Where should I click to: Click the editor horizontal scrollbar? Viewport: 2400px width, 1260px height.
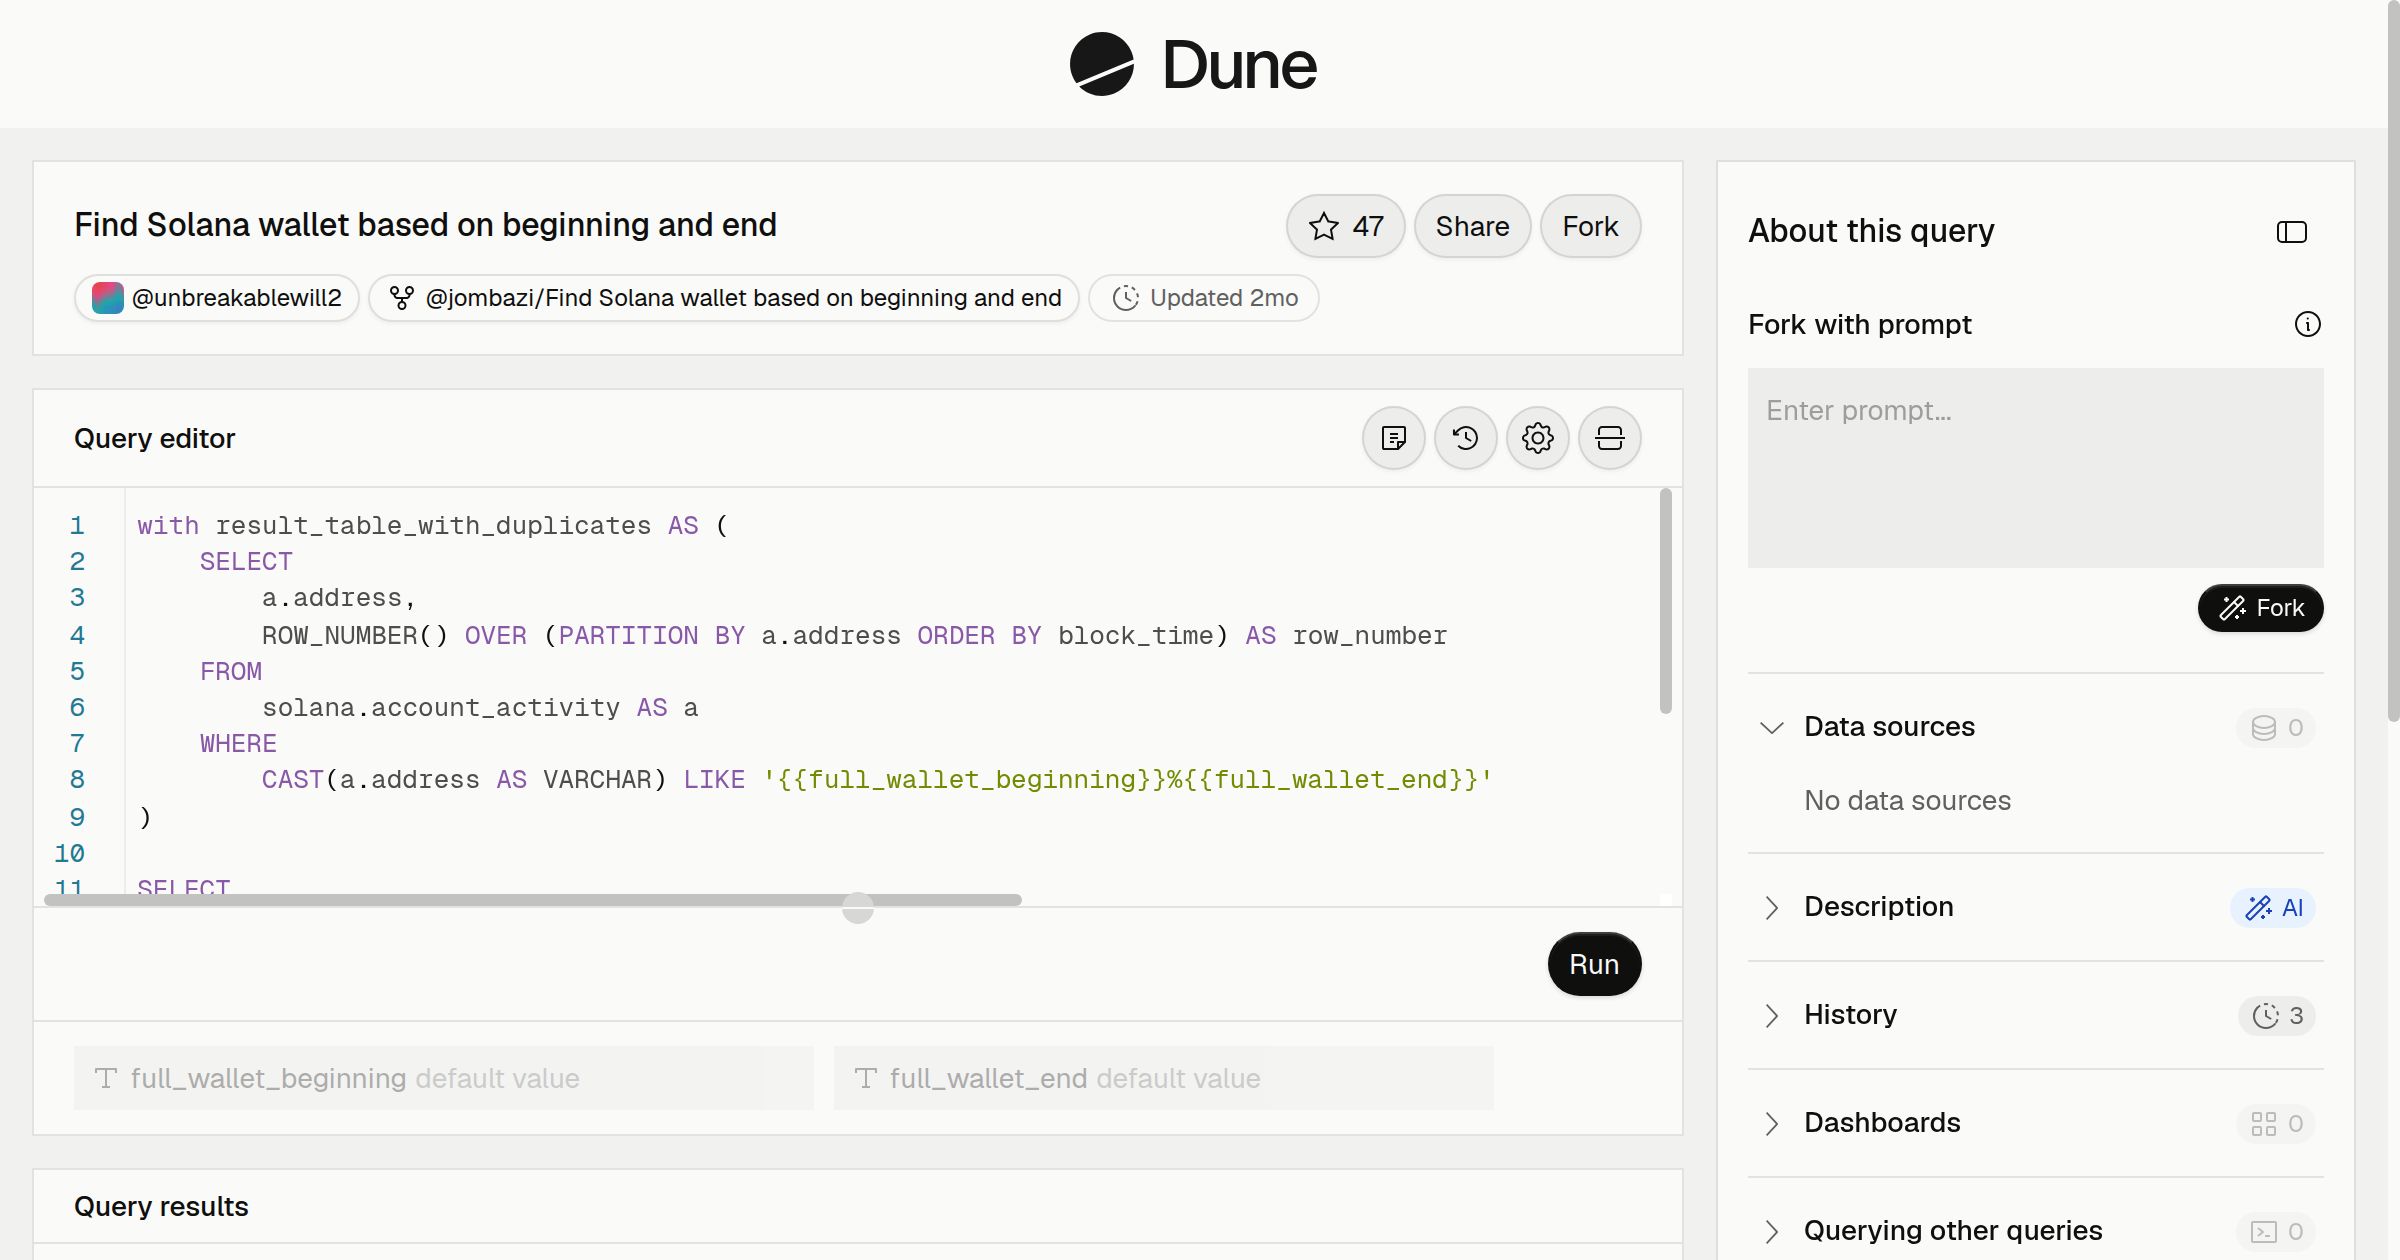click(533, 900)
